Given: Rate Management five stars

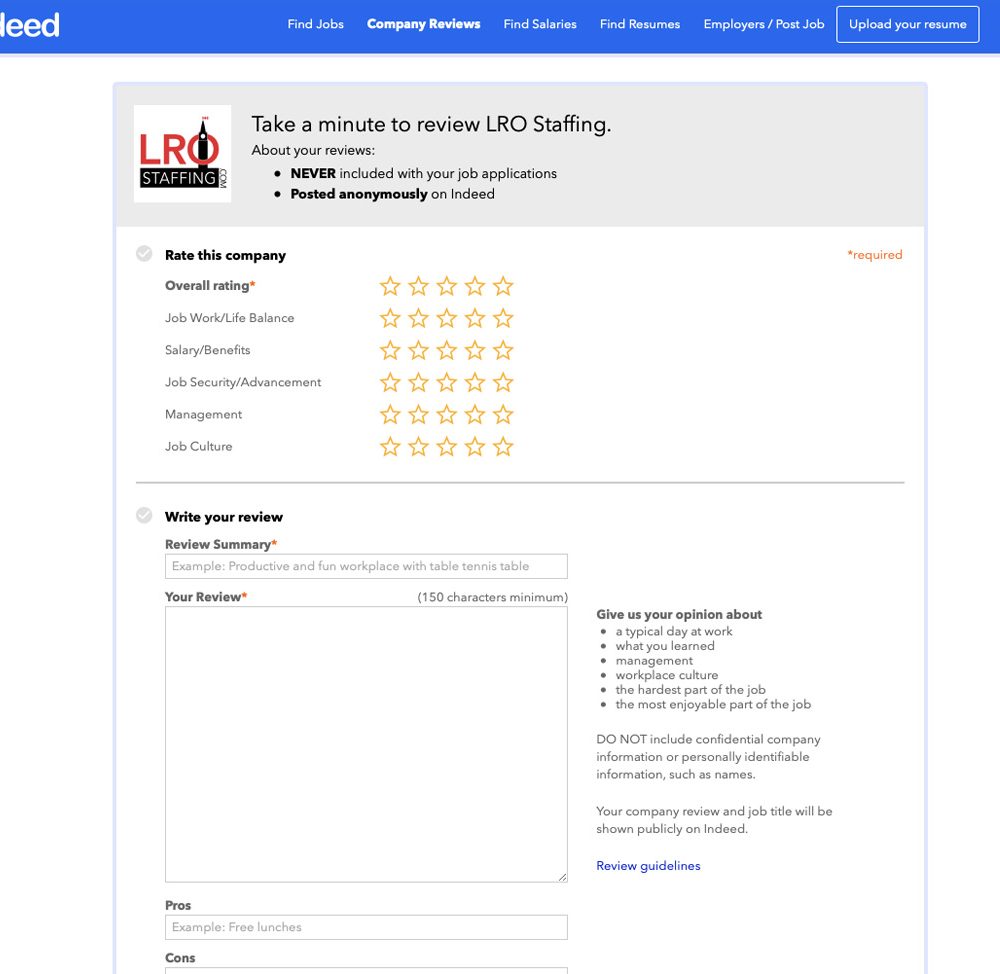Looking at the screenshot, I should tap(503, 415).
